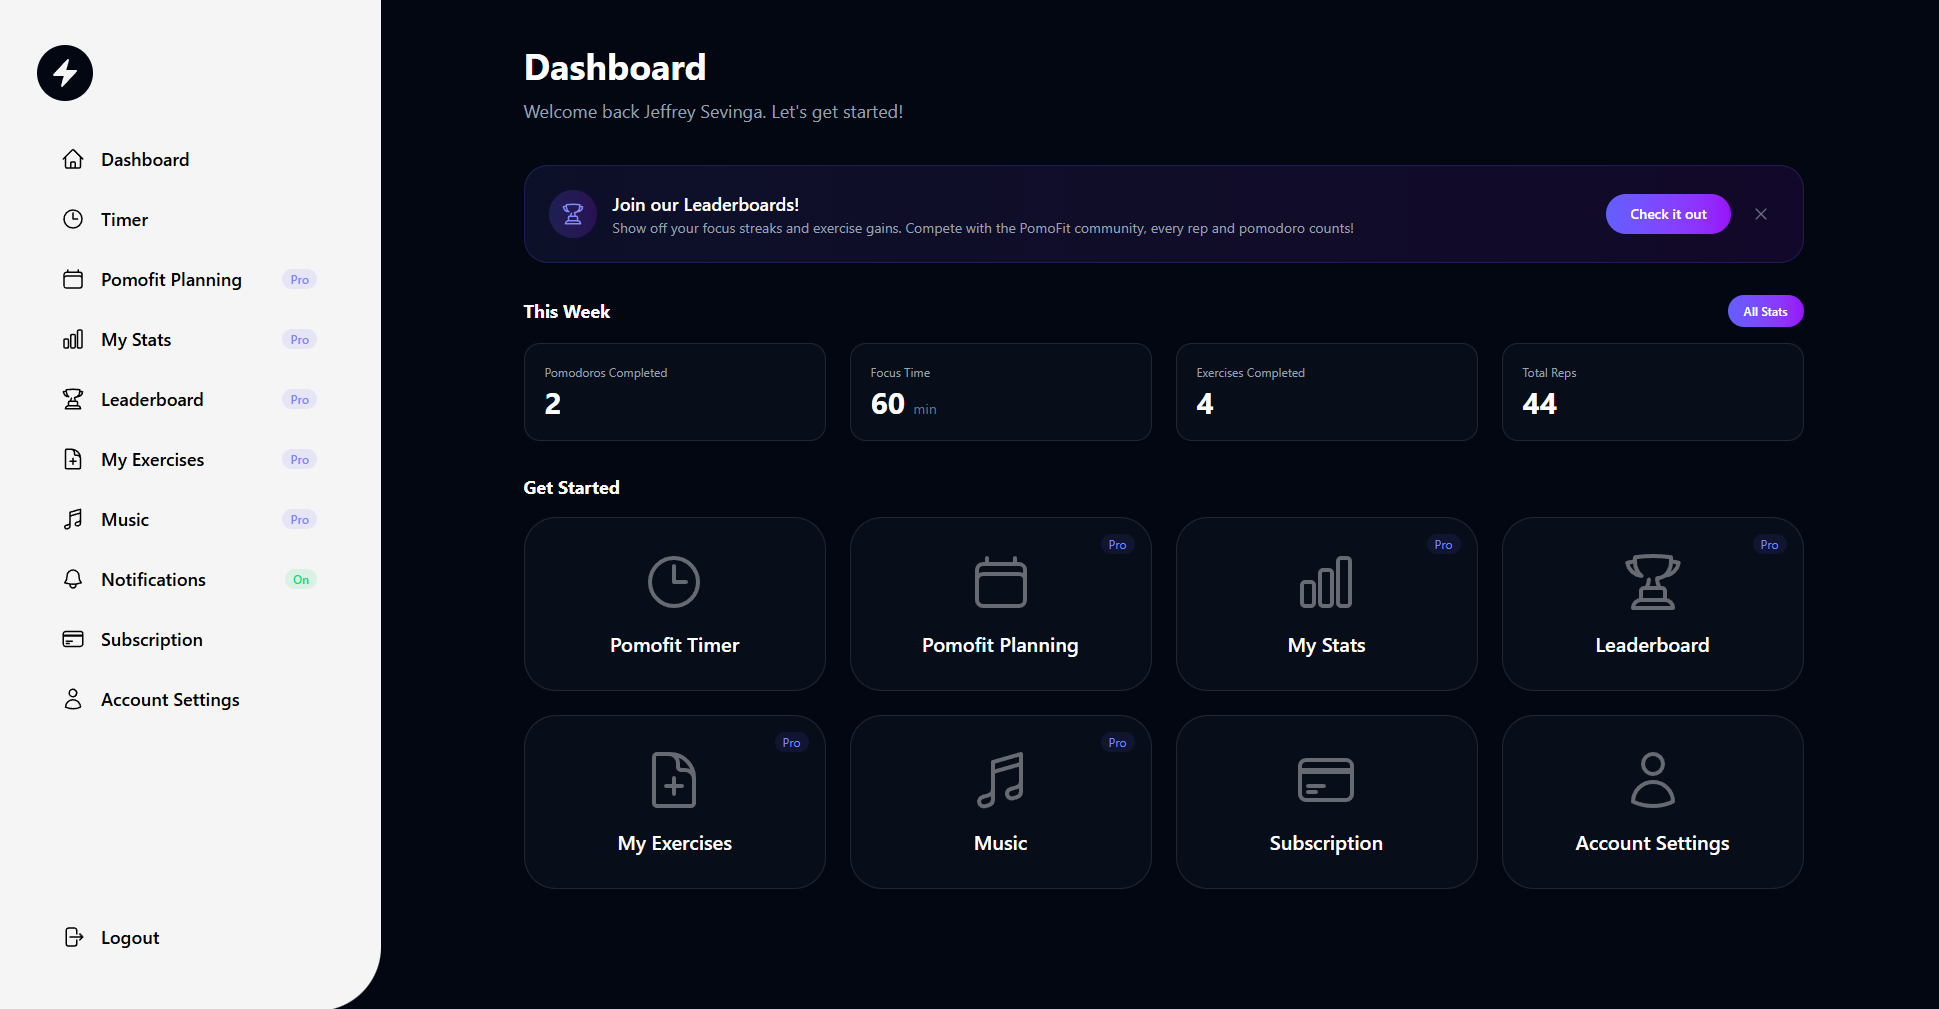1939x1009 pixels.
Task: Click the large clock icon on Pomofit Timer card
Action: tap(674, 582)
